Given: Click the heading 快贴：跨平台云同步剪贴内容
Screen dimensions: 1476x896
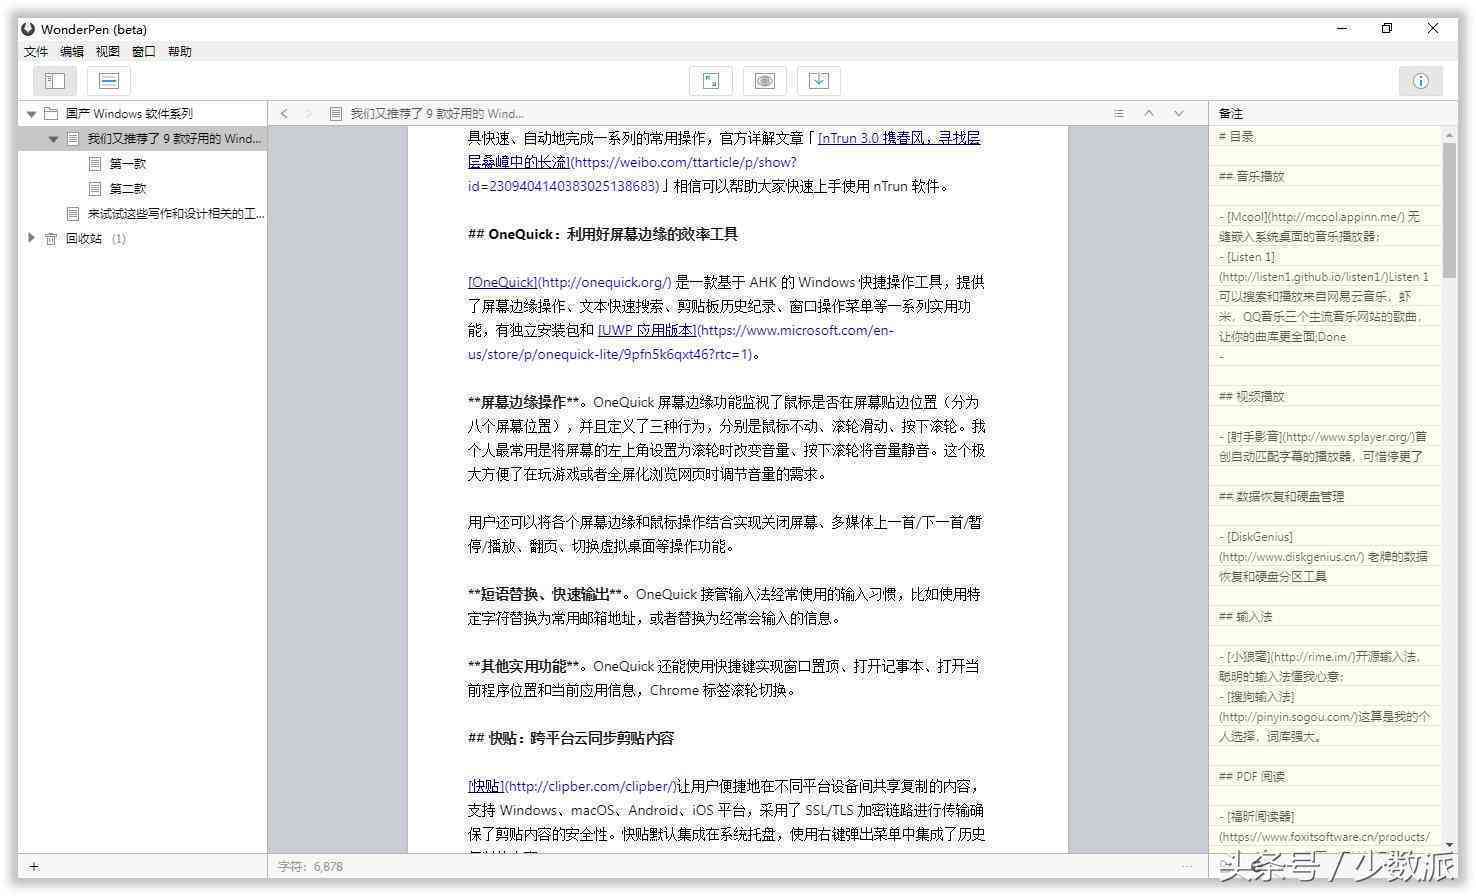Looking at the screenshot, I should (571, 738).
